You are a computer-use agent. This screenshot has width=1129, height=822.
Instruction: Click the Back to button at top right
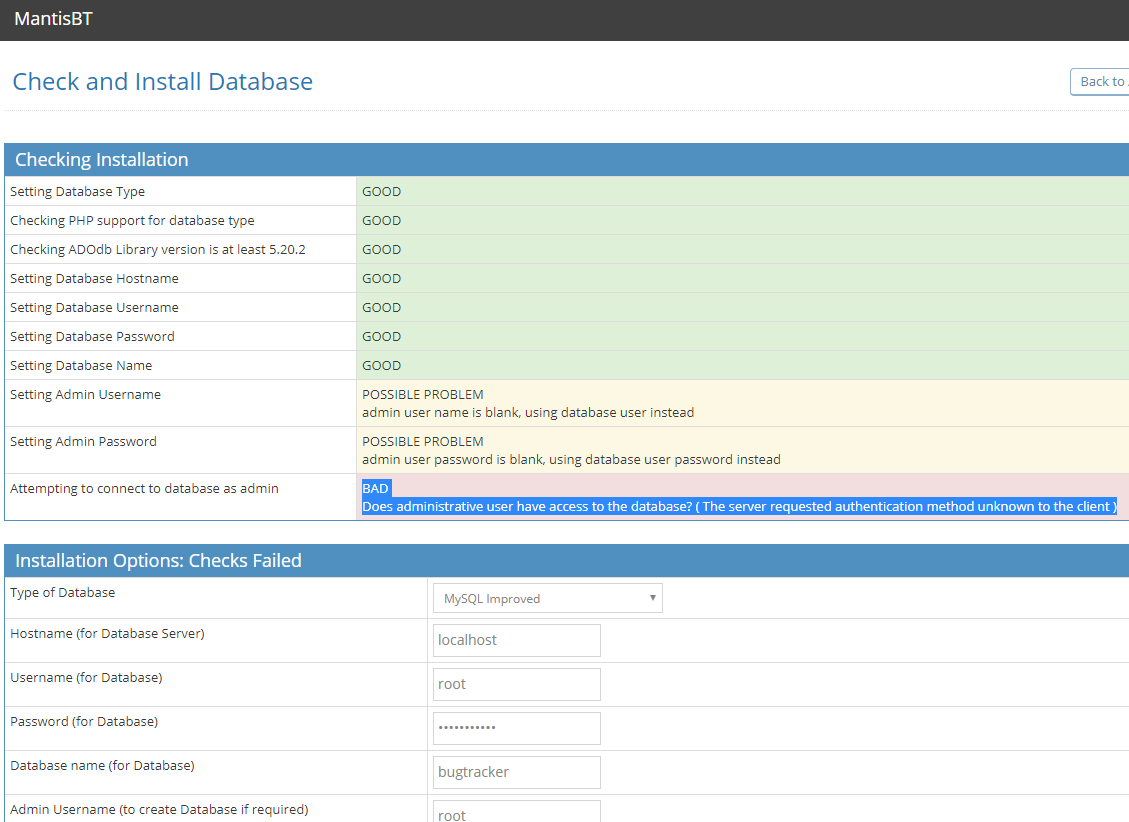[1100, 82]
